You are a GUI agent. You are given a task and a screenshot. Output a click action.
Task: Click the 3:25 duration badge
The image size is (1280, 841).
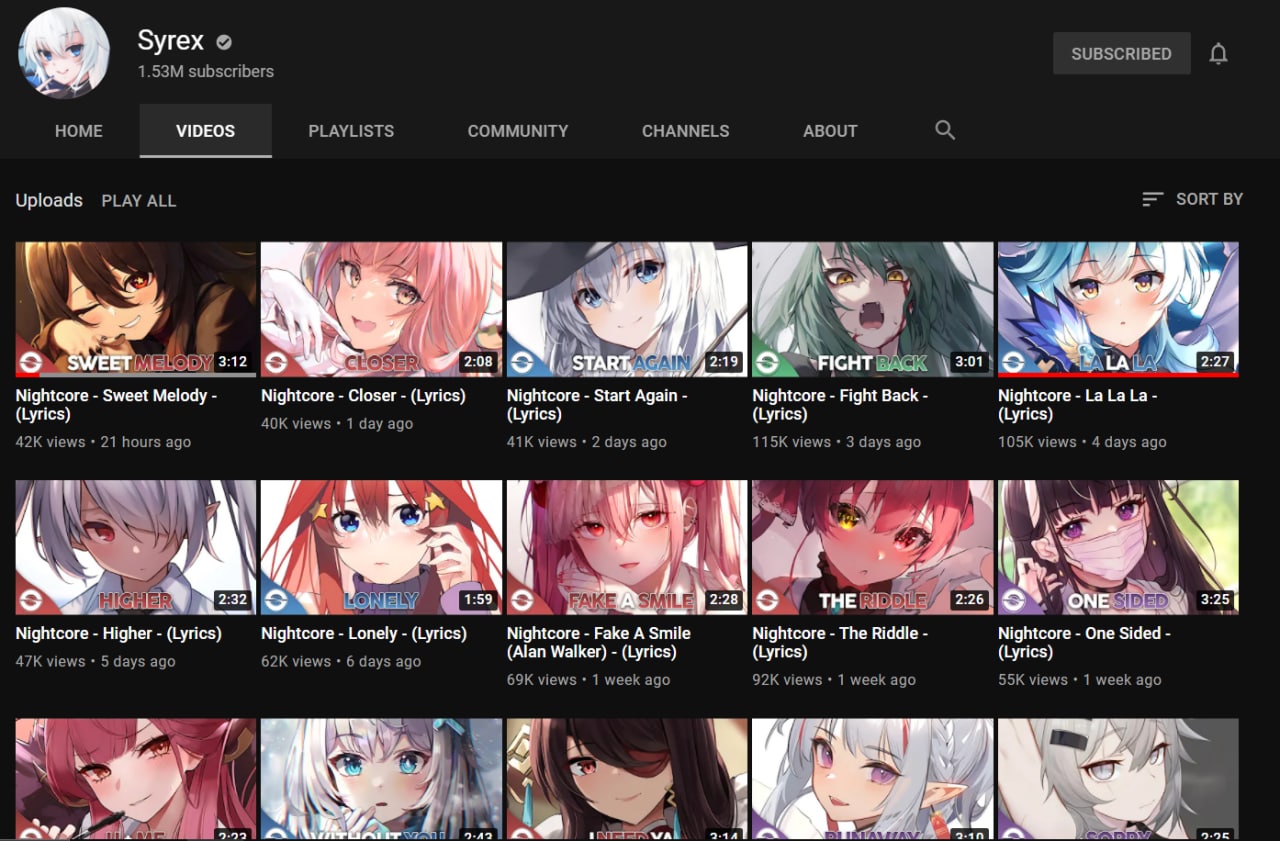tap(1215, 600)
